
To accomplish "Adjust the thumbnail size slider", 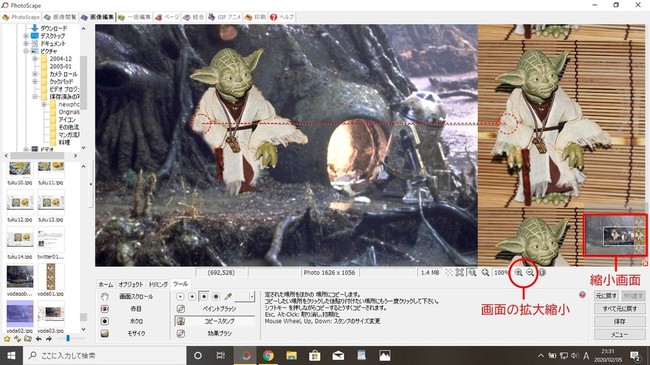I will tap(68, 339).
